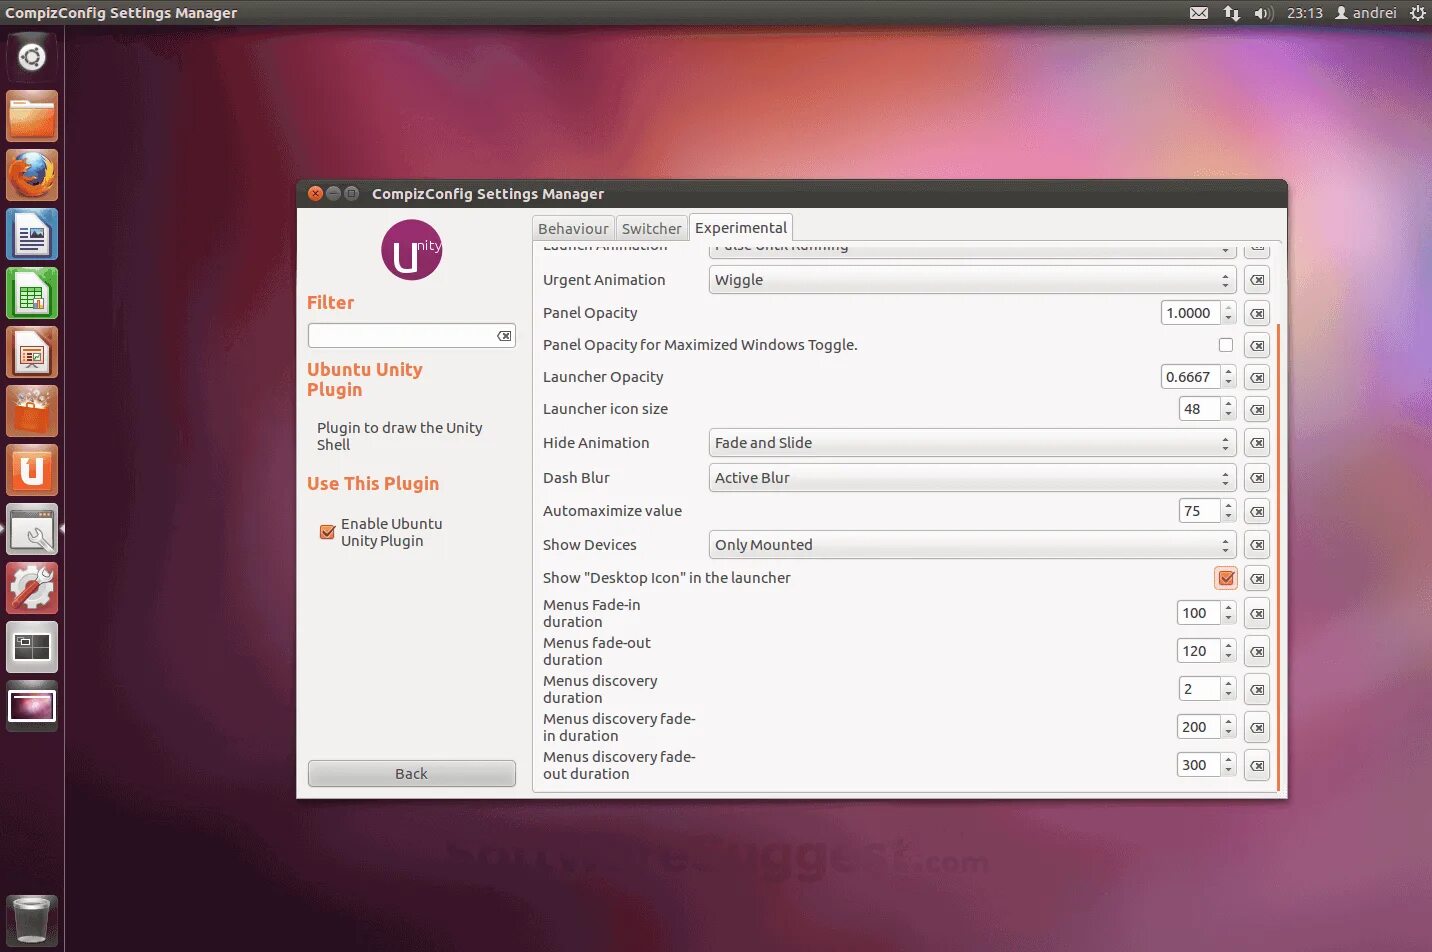This screenshot has height=952, width=1432.
Task: Open Ubuntu Software Center from launcher
Action: [x=32, y=412]
